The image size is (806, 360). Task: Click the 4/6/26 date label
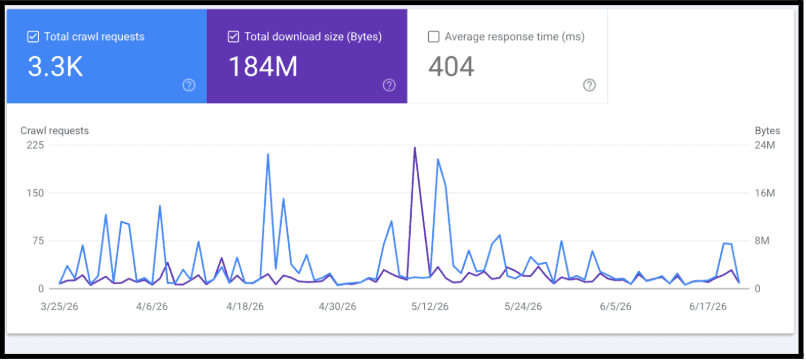tap(151, 307)
